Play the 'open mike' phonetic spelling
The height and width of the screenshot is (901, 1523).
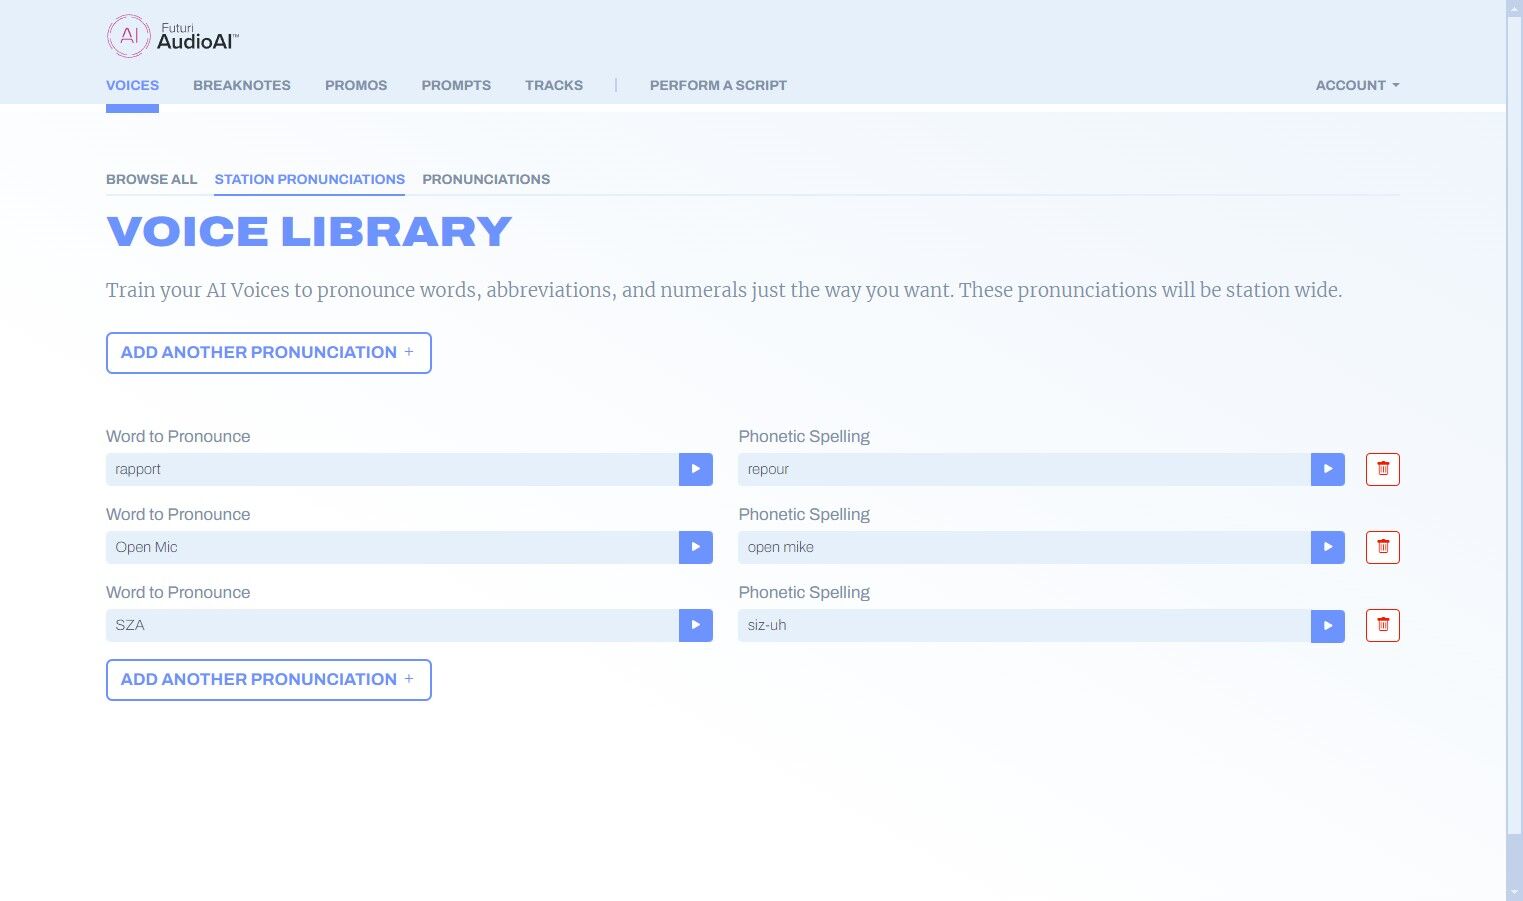click(1327, 547)
